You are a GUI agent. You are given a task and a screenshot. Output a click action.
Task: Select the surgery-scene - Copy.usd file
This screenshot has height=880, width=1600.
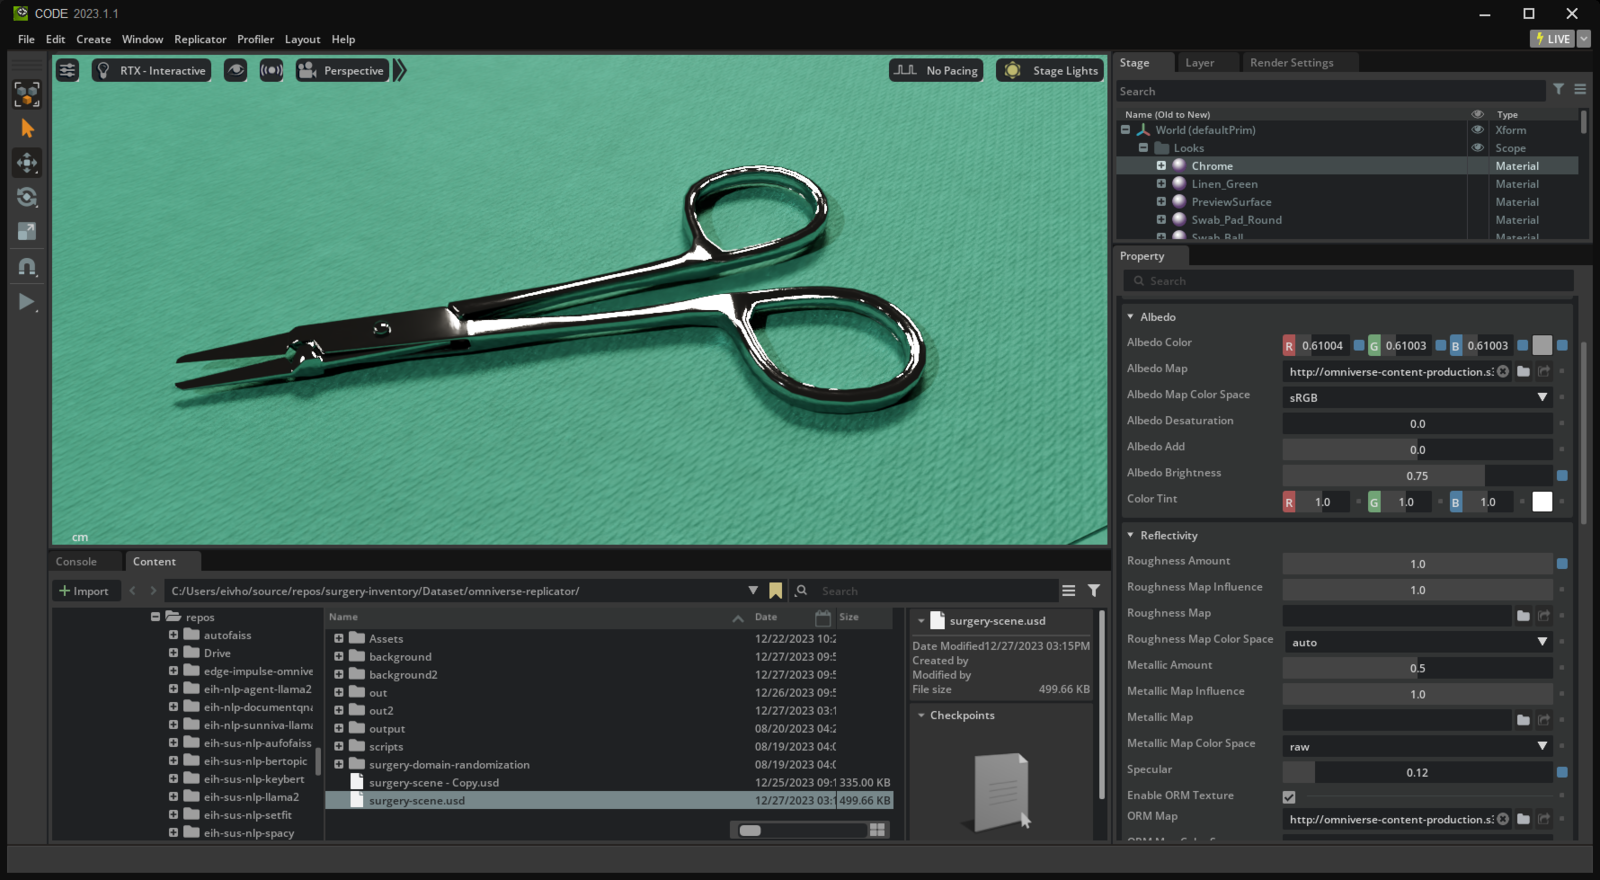(x=433, y=783)
